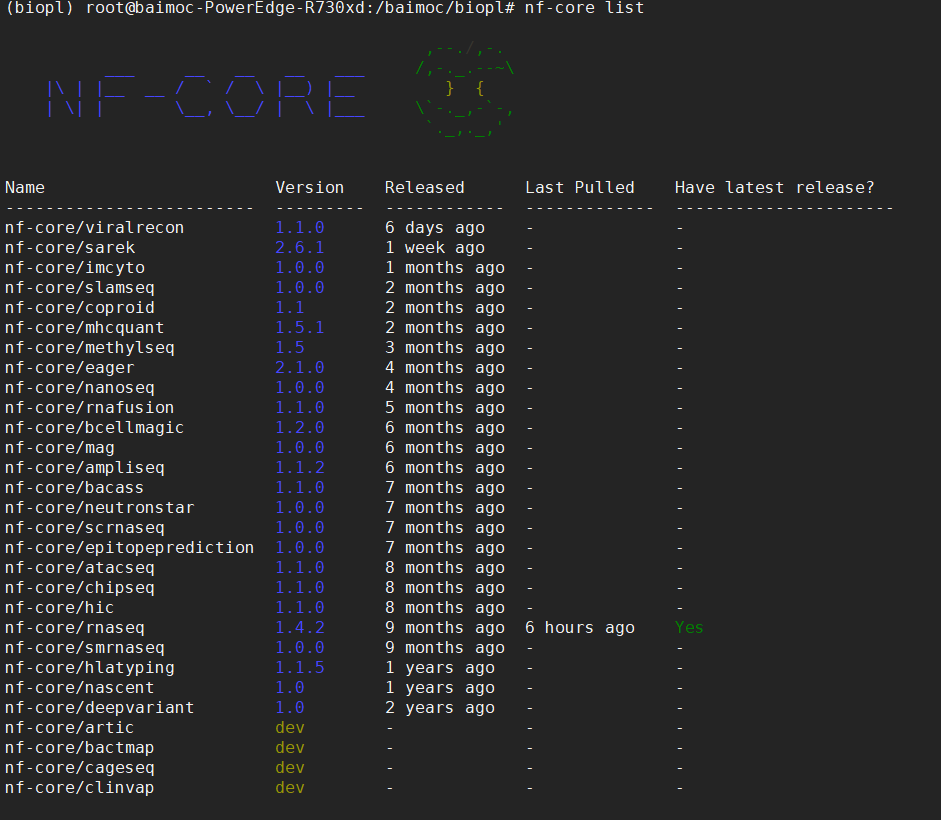941x820 pixels.
Task: Click the '6 hours ago' last pulled text
Action: 580,627
